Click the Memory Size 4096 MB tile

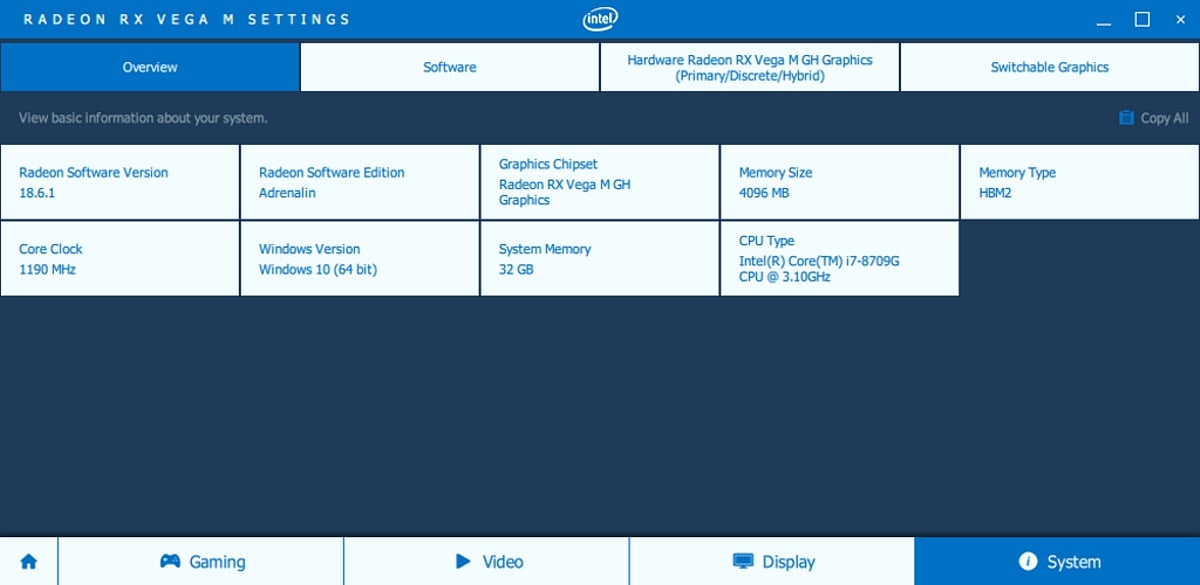839,182
